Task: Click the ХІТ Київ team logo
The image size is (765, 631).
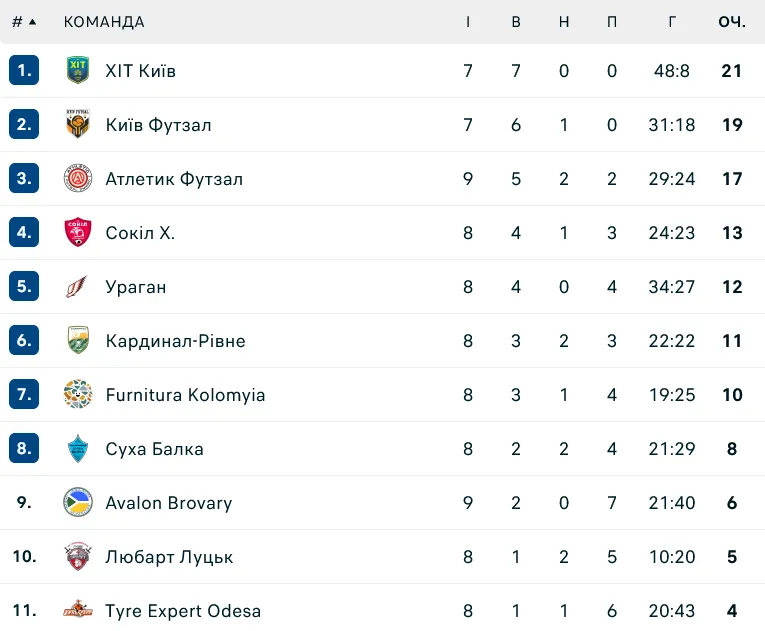Action: pyautogui.click(x=78, y=70)
